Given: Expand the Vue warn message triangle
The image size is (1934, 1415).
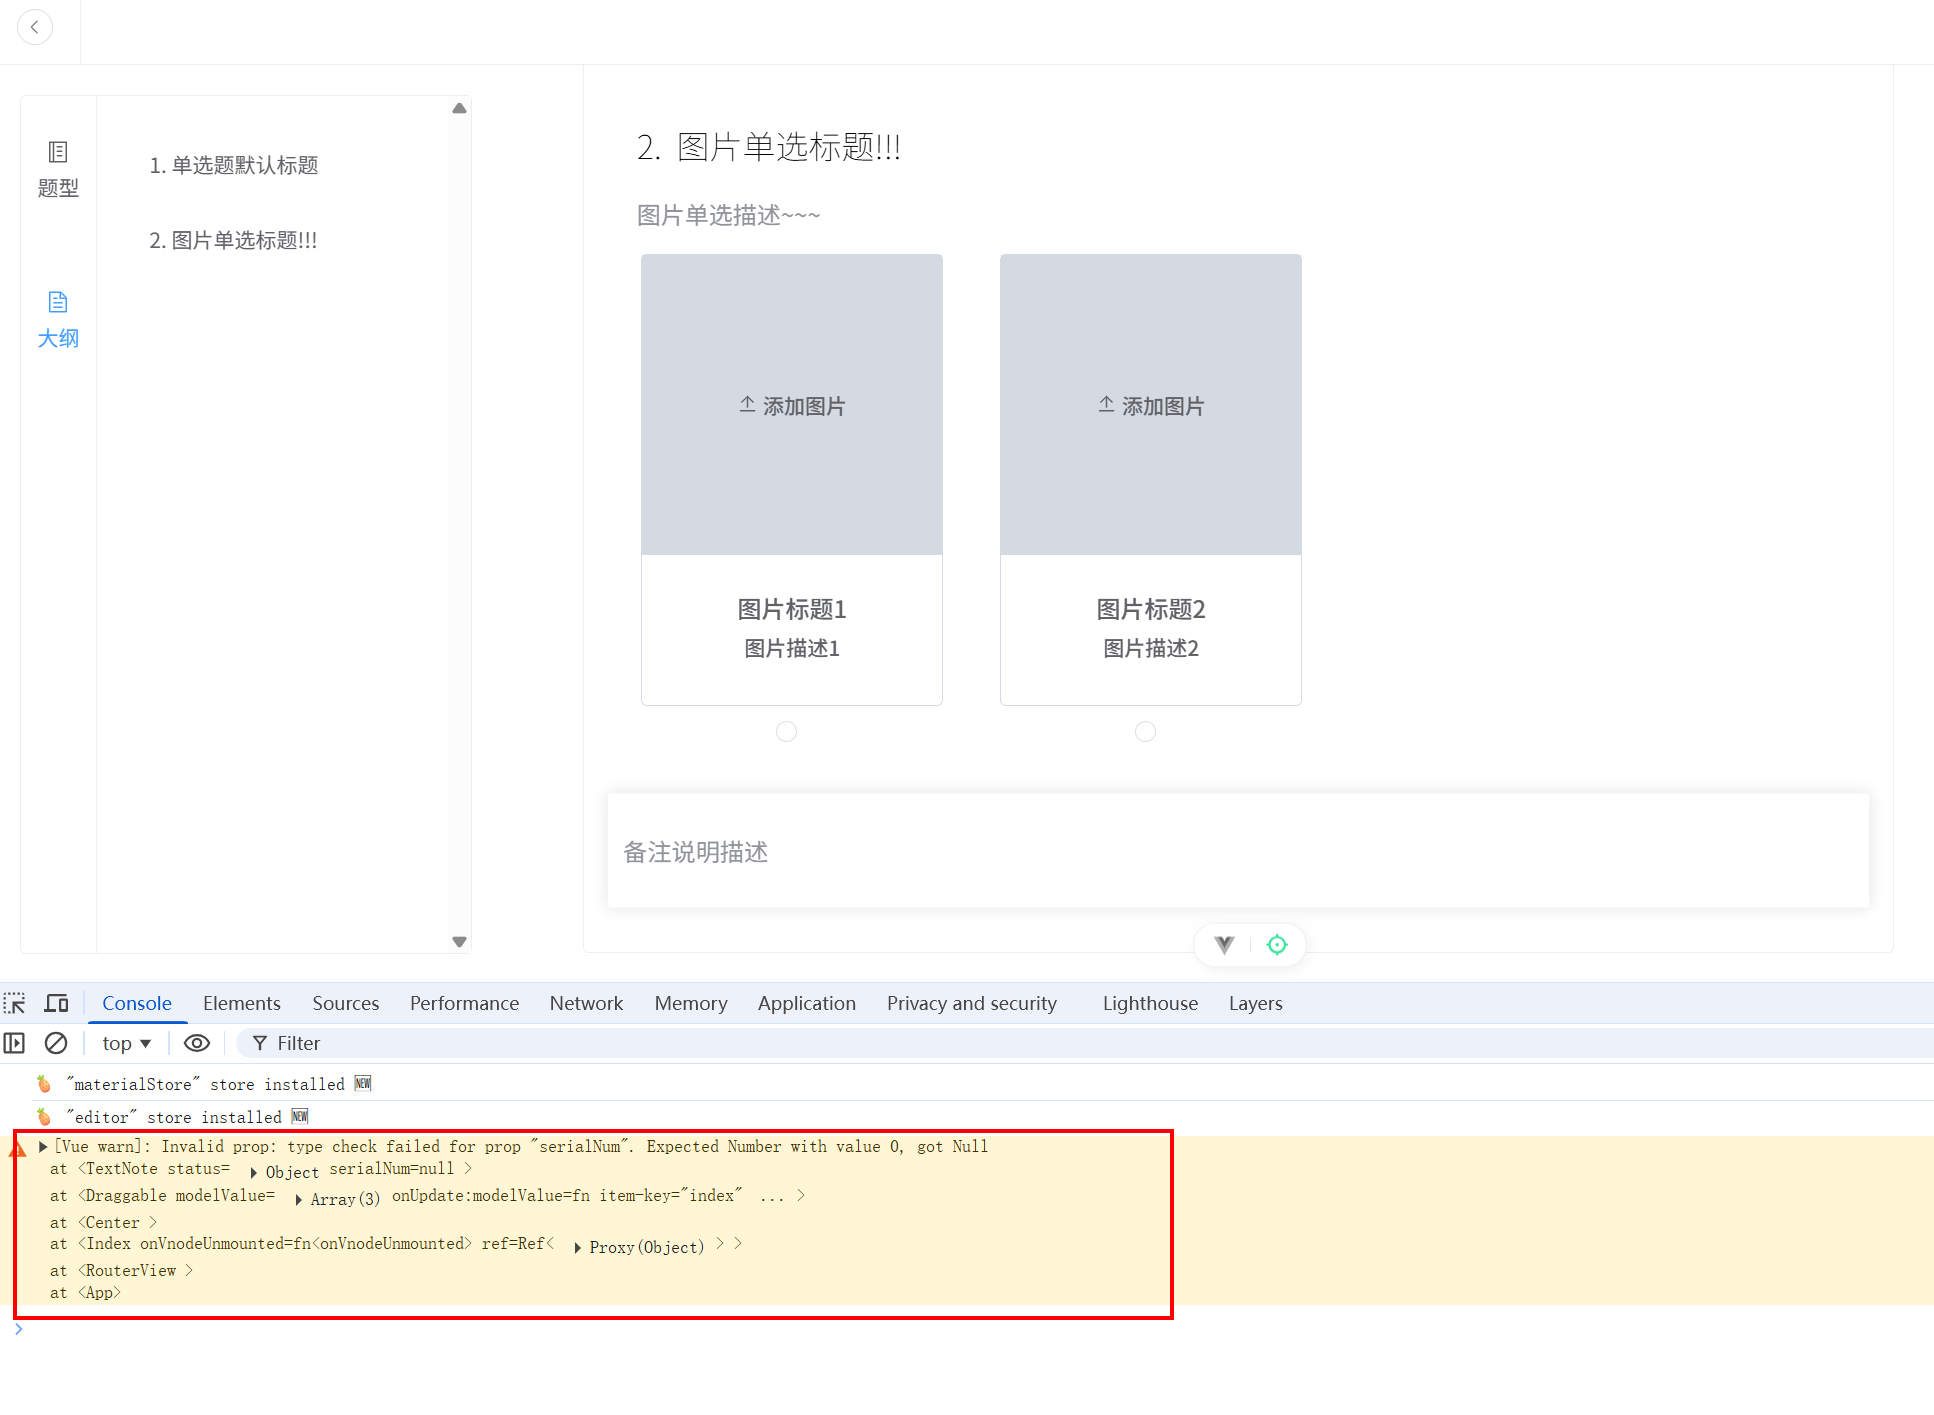Looking at the screenshot, I should pos(43,1146).
